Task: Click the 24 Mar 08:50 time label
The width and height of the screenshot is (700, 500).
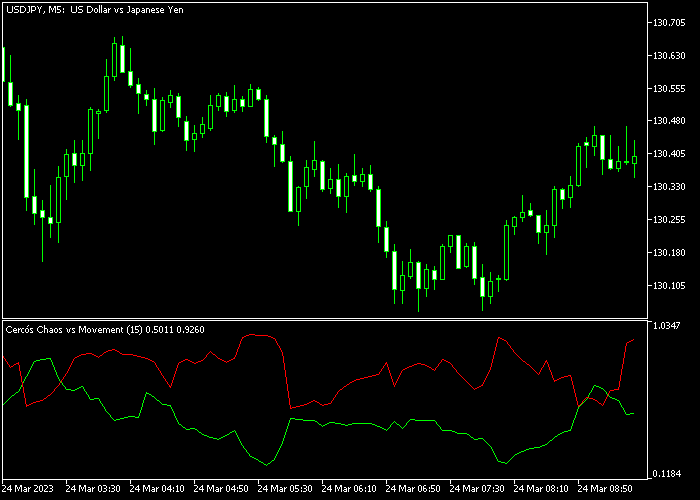Action: tap(605, 489)
